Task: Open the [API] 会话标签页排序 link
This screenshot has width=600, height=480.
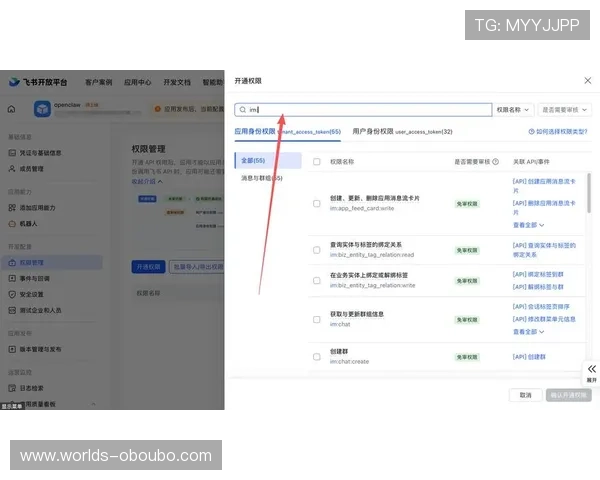Action: point(541,307)
